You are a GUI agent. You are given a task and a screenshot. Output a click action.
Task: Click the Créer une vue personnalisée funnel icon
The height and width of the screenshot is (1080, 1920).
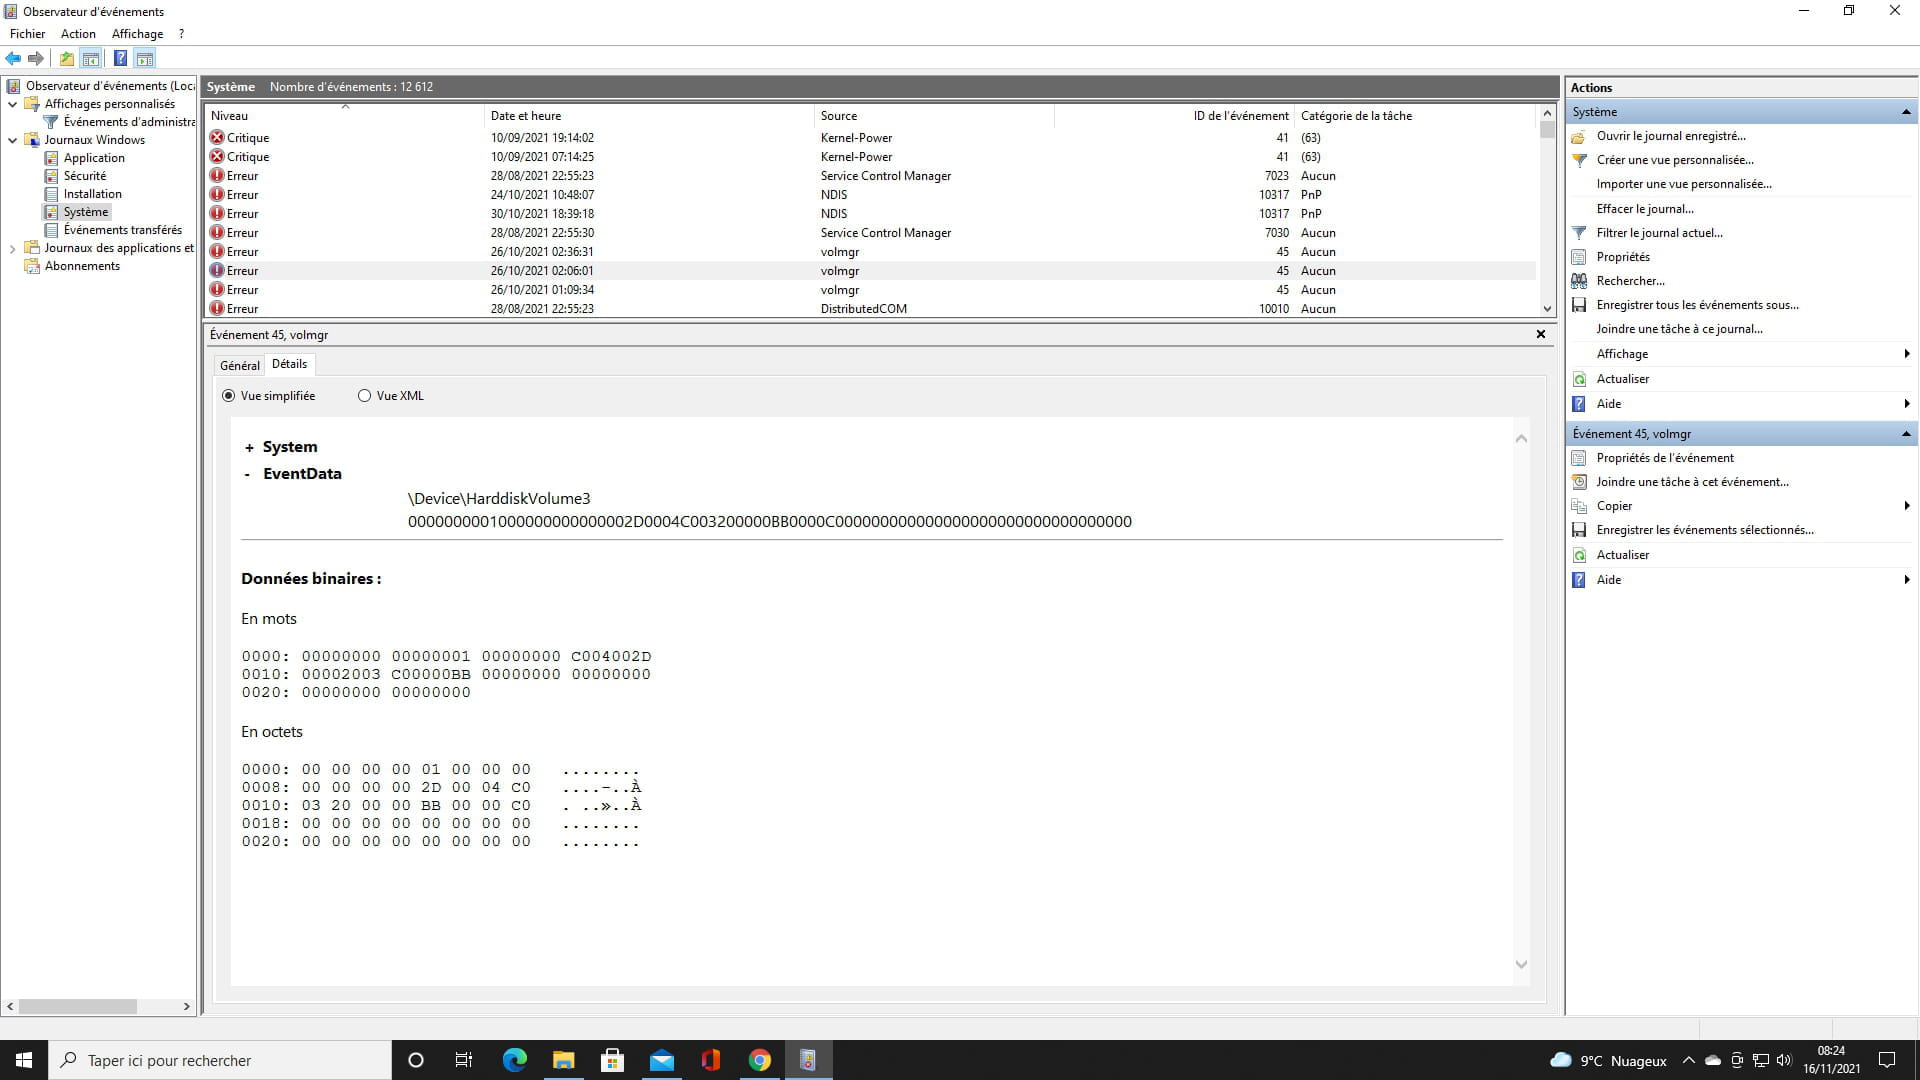click(1579, 160)
